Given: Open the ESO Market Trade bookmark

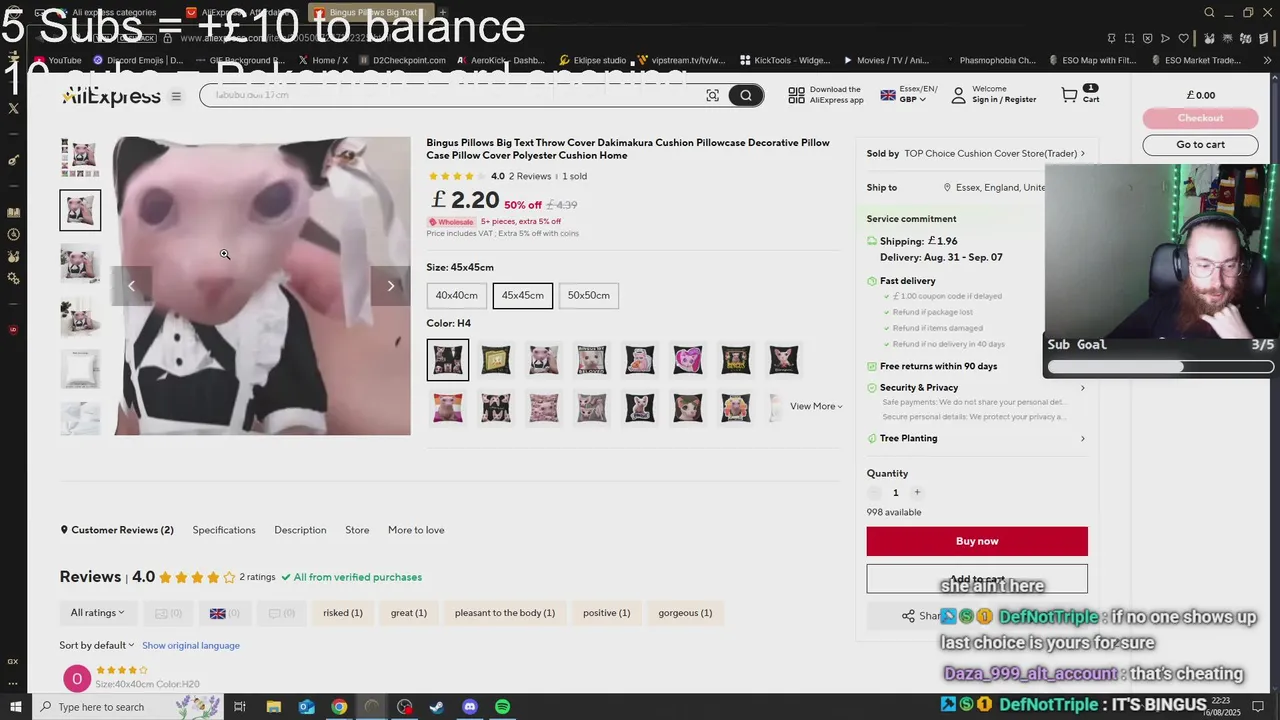Looking at the screenshot, I should coord(1196,60).
